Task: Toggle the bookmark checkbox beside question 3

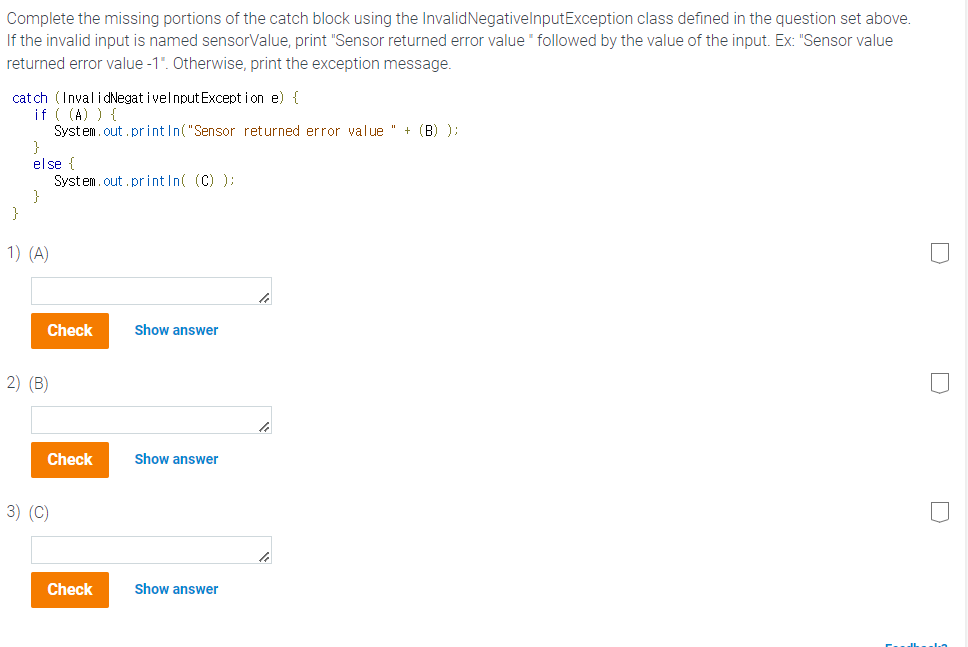Action: (x=939, y=511)
